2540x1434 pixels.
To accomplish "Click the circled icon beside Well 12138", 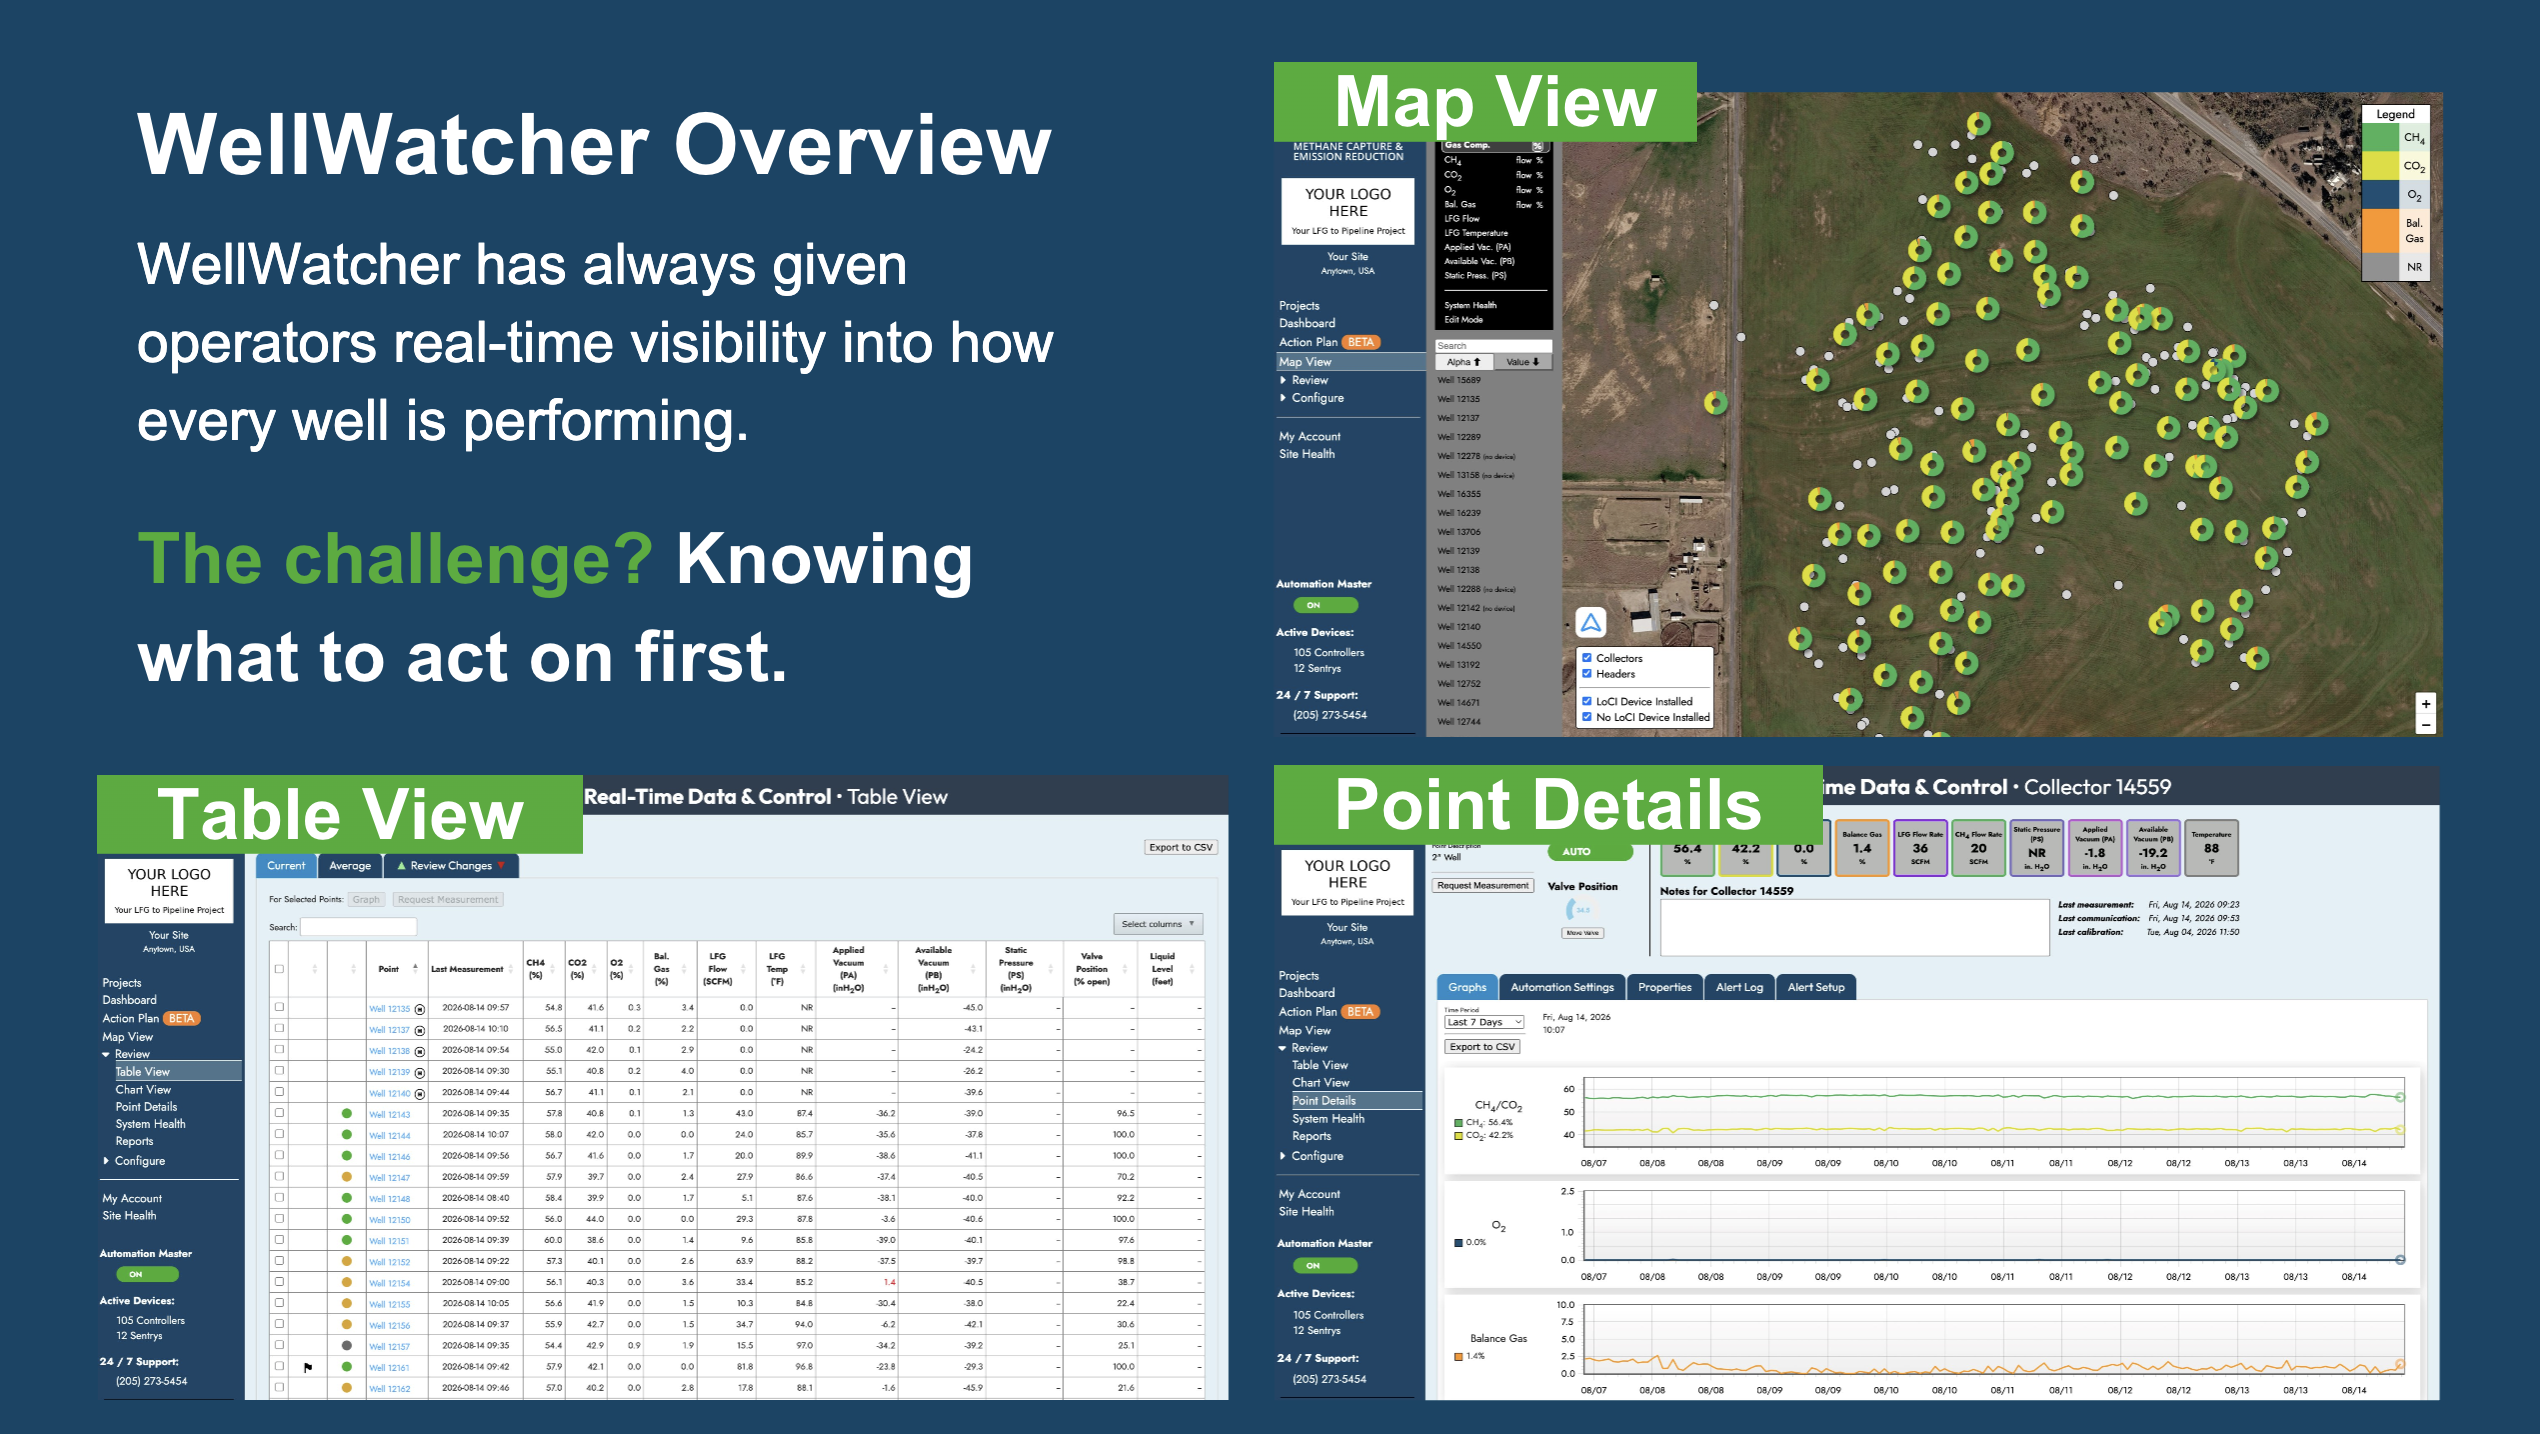I will (x=420, y=1051).
